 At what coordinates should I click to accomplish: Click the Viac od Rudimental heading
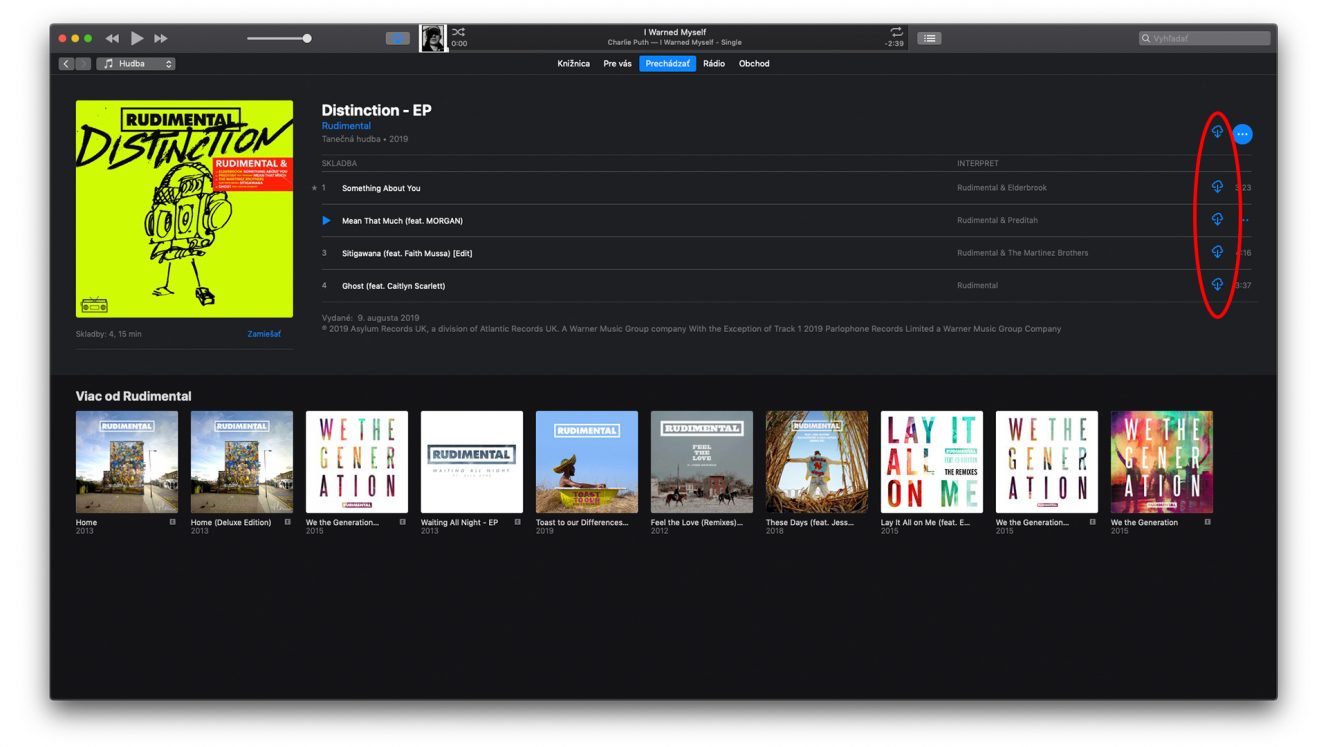click(133, 396)
